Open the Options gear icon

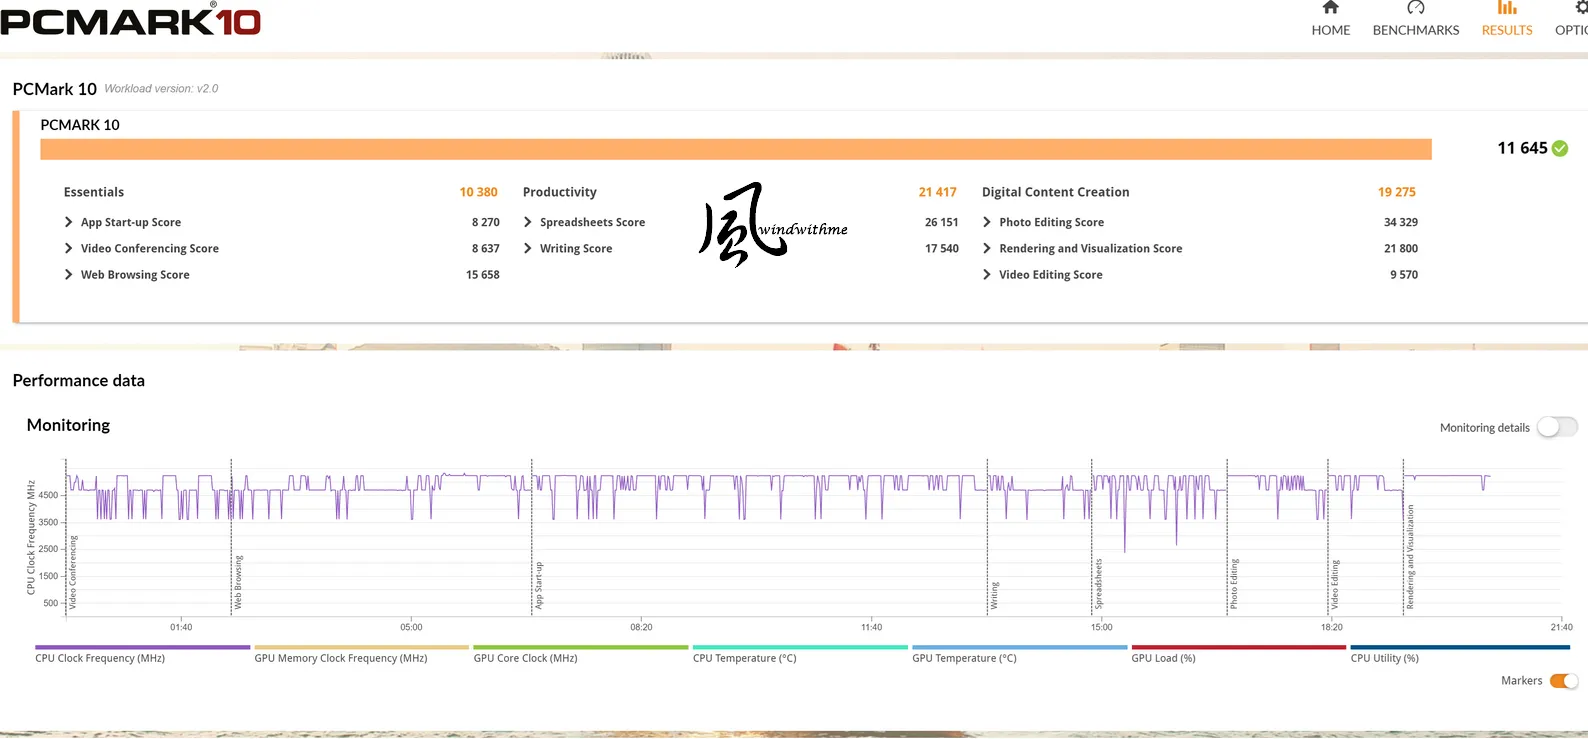click(x=1581, y=7)
